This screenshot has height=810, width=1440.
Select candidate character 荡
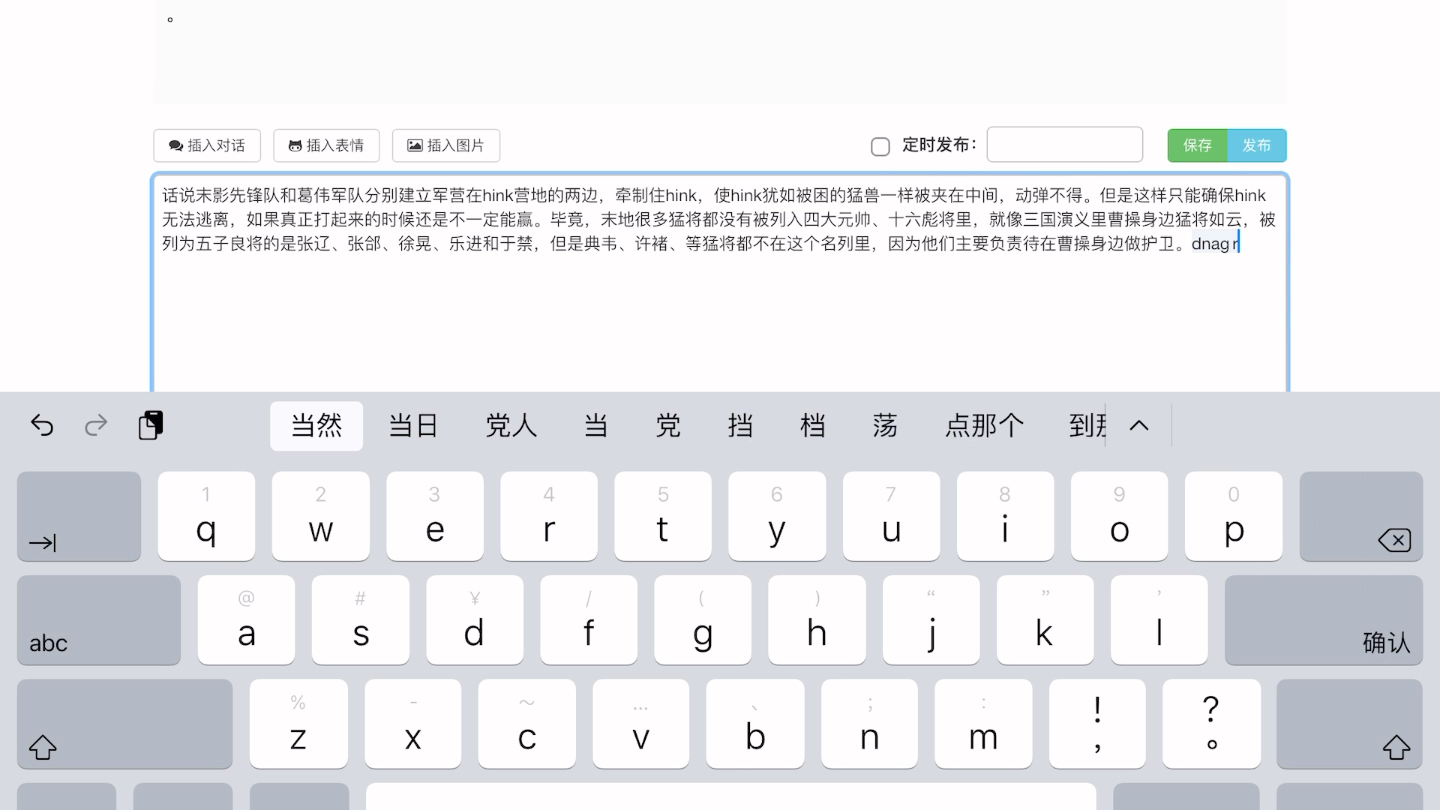point(885,426)
